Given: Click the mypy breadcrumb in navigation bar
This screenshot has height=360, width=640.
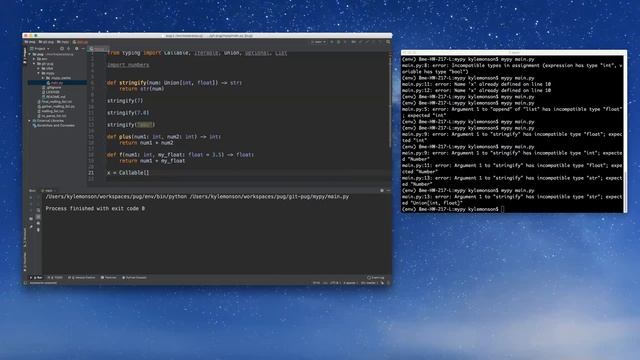Looking at the screenshot, I should click(x=63, y=42).
